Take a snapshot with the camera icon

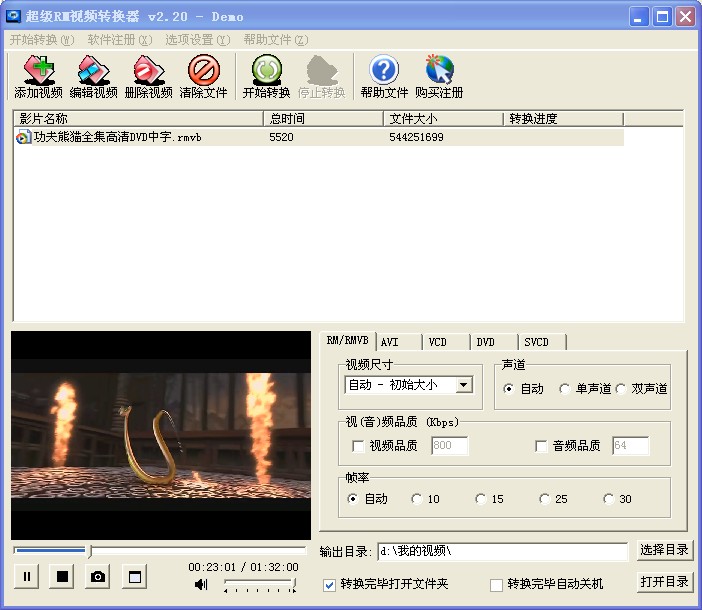[x=98, y=576]
